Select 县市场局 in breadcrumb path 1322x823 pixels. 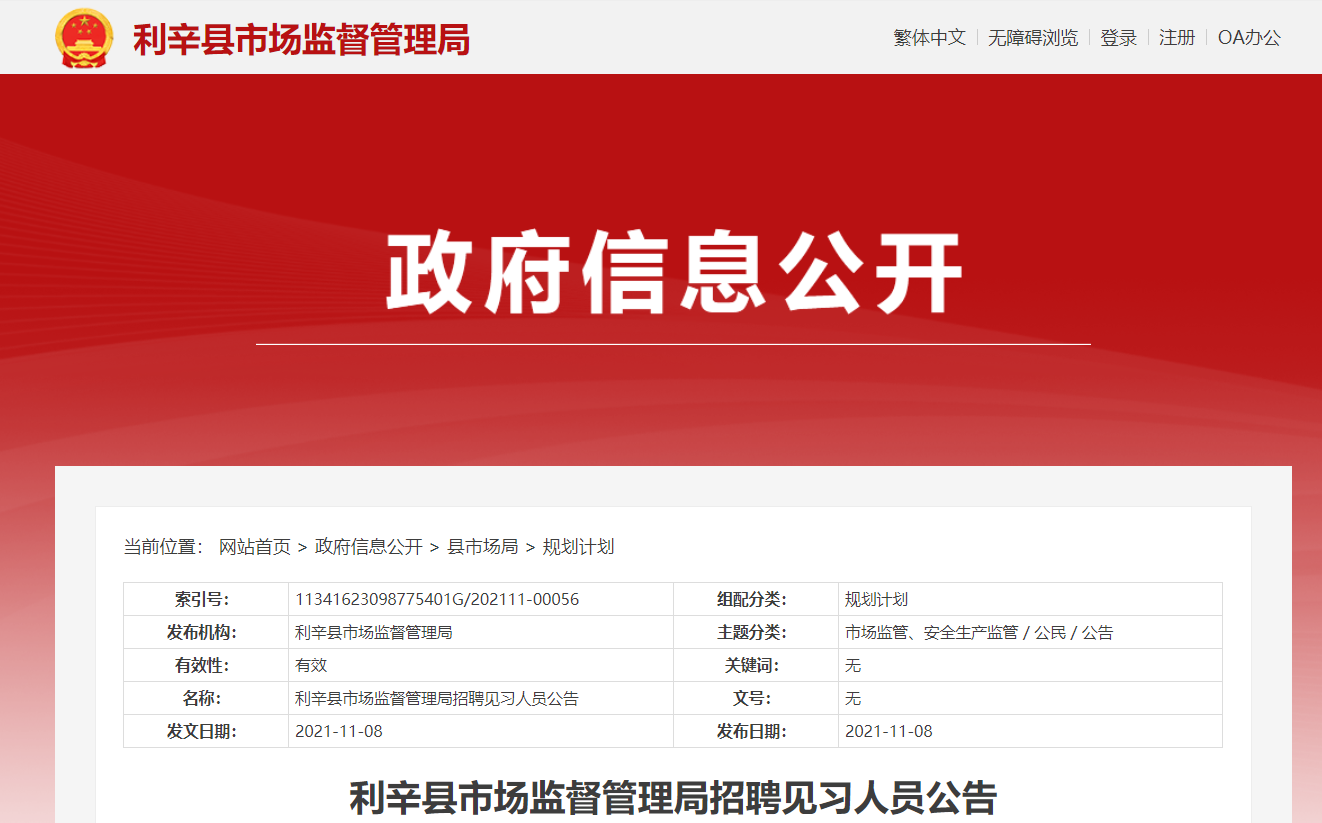tap(482, 547)
